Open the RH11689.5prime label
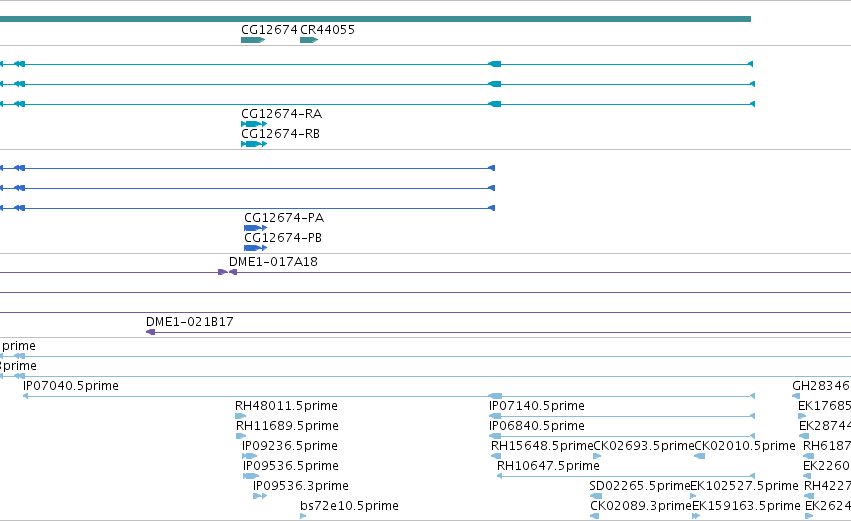The width and height of the screenshot is (851, 521). 287,426
